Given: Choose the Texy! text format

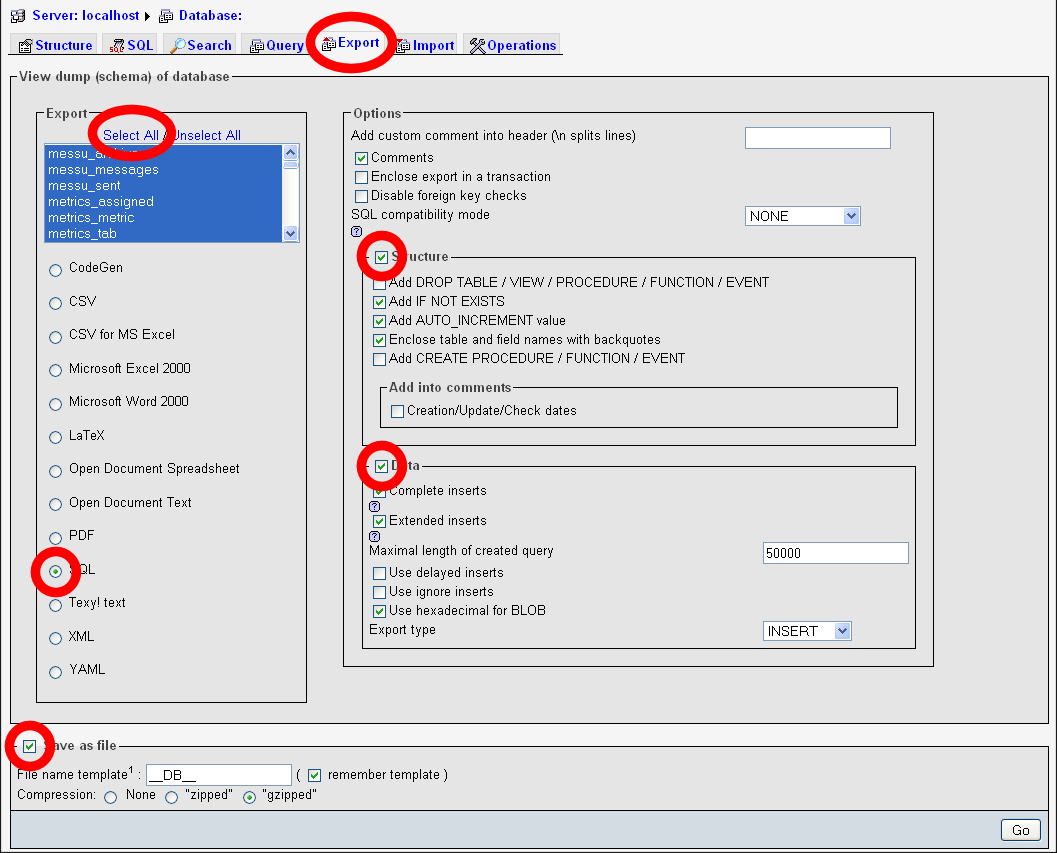Looking at the screenshot, I should pyautogui.click(x=55, y=606).
